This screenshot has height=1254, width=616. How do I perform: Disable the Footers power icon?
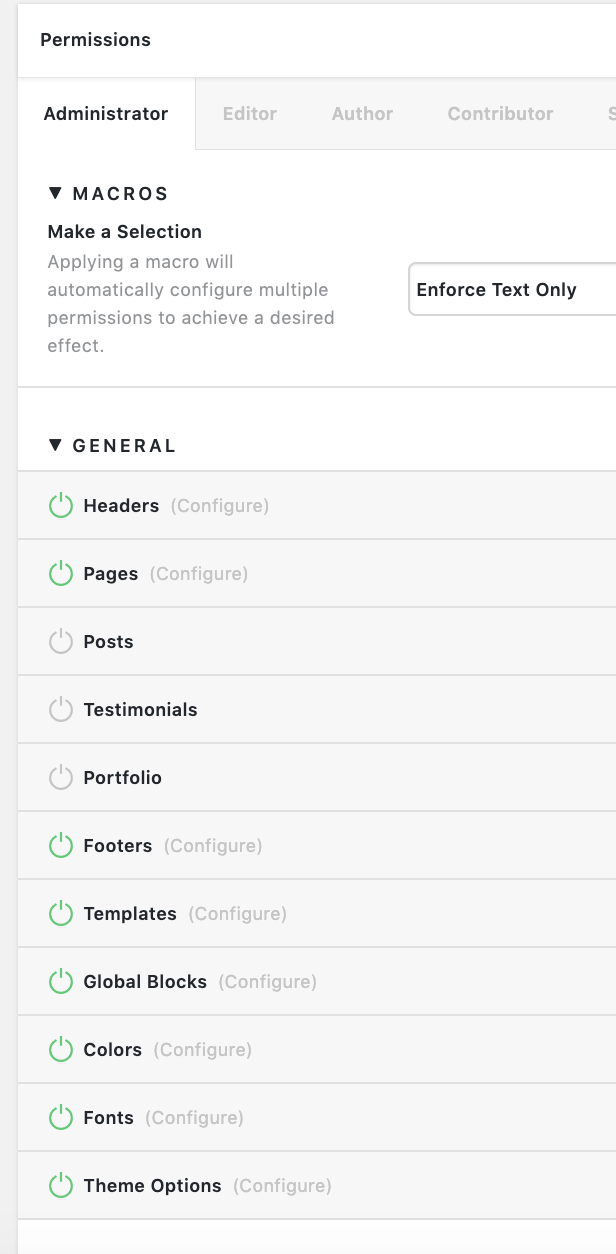pyautogui.click(x=61, y=846)
